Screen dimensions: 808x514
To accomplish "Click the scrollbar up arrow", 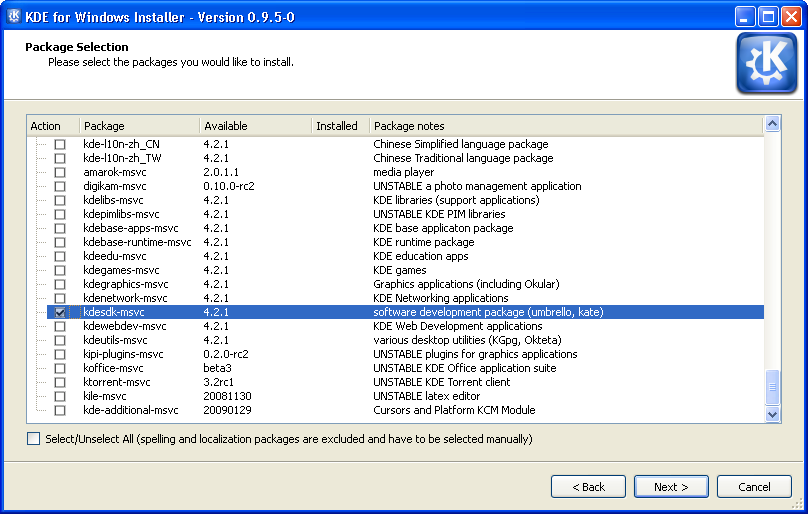I will pos(772,124).
